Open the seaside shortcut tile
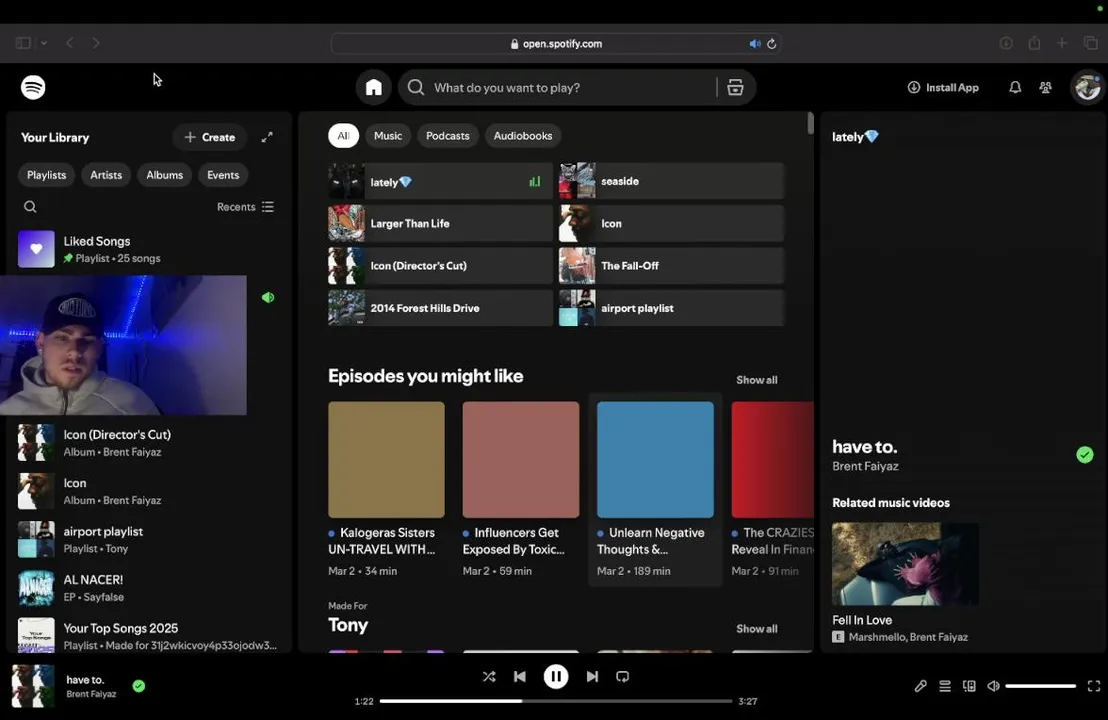The width and height of the screenshot is (1108, 720). click(671, 181)
